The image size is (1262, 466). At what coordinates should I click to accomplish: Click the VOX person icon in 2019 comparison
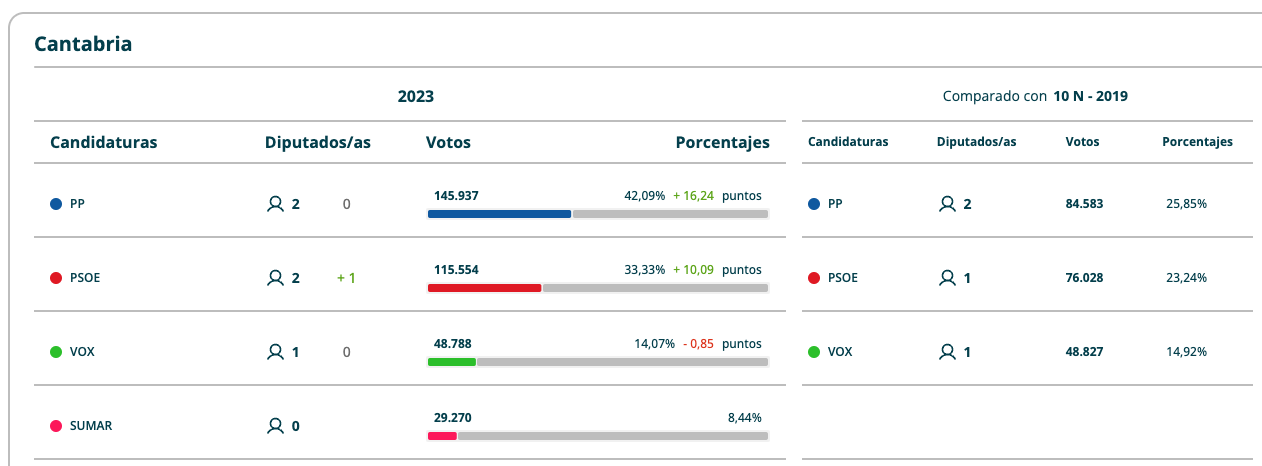click(x=946, y=352)
